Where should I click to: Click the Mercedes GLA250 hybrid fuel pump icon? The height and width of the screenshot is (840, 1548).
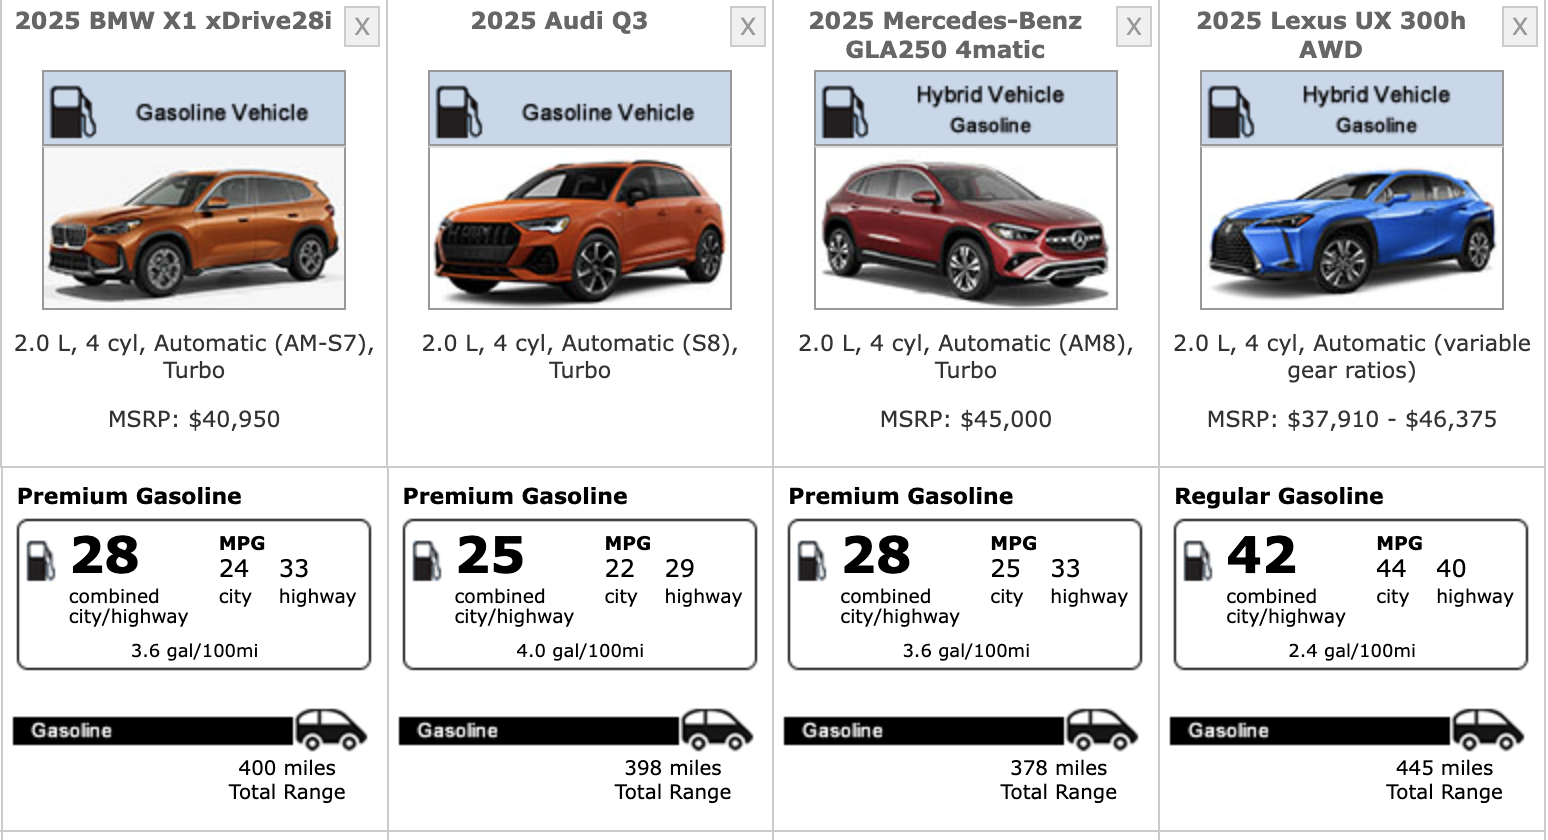pos(845,112)
